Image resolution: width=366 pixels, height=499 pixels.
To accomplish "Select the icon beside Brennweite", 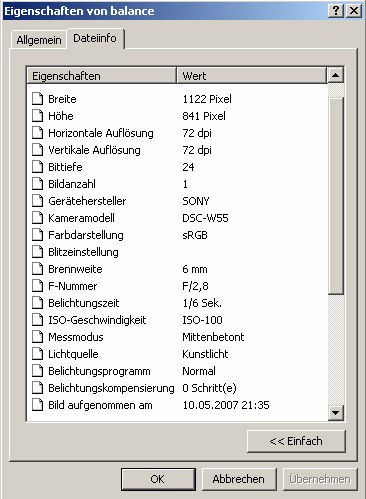I will (38, 269).
